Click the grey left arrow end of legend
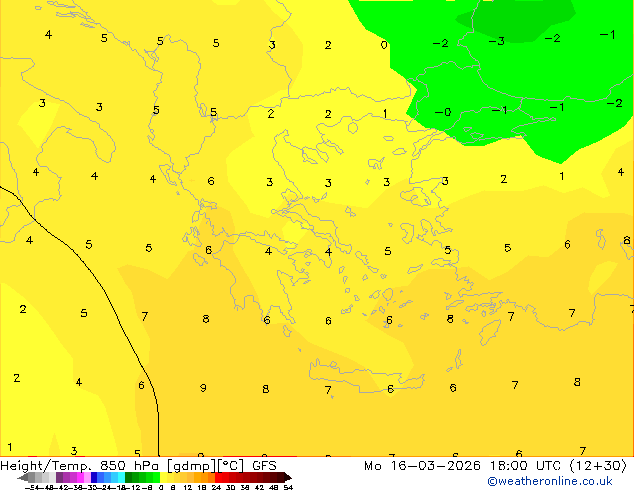 tap(23, 477)
